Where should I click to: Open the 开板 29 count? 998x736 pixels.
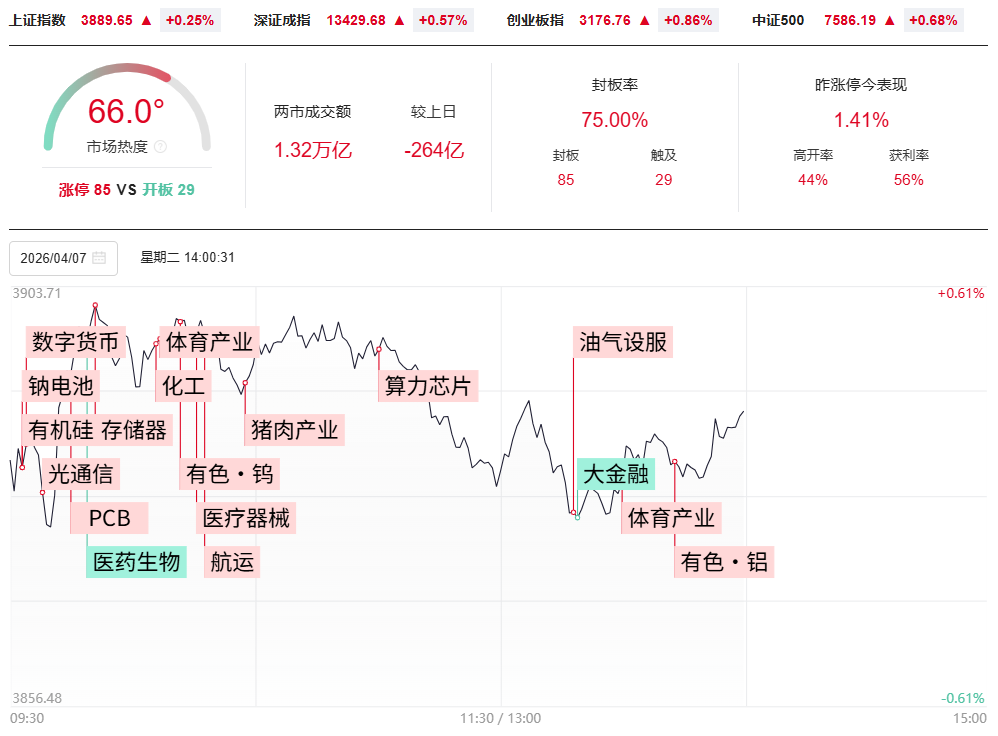point(168,189)
